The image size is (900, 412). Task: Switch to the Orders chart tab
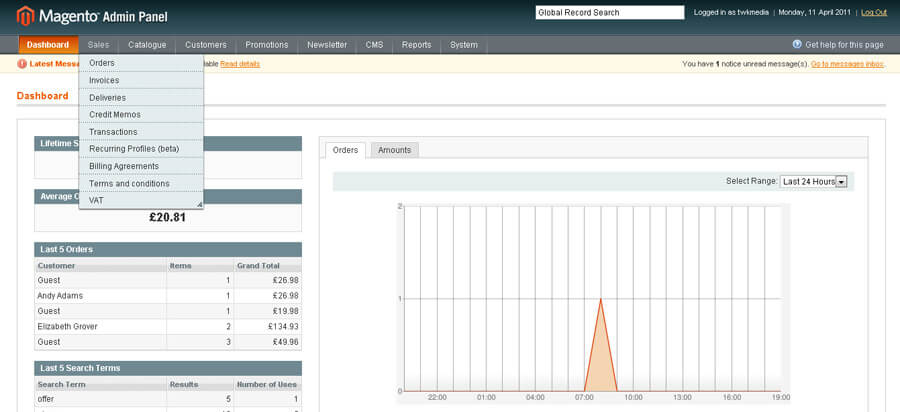click(x=346, y=150)
